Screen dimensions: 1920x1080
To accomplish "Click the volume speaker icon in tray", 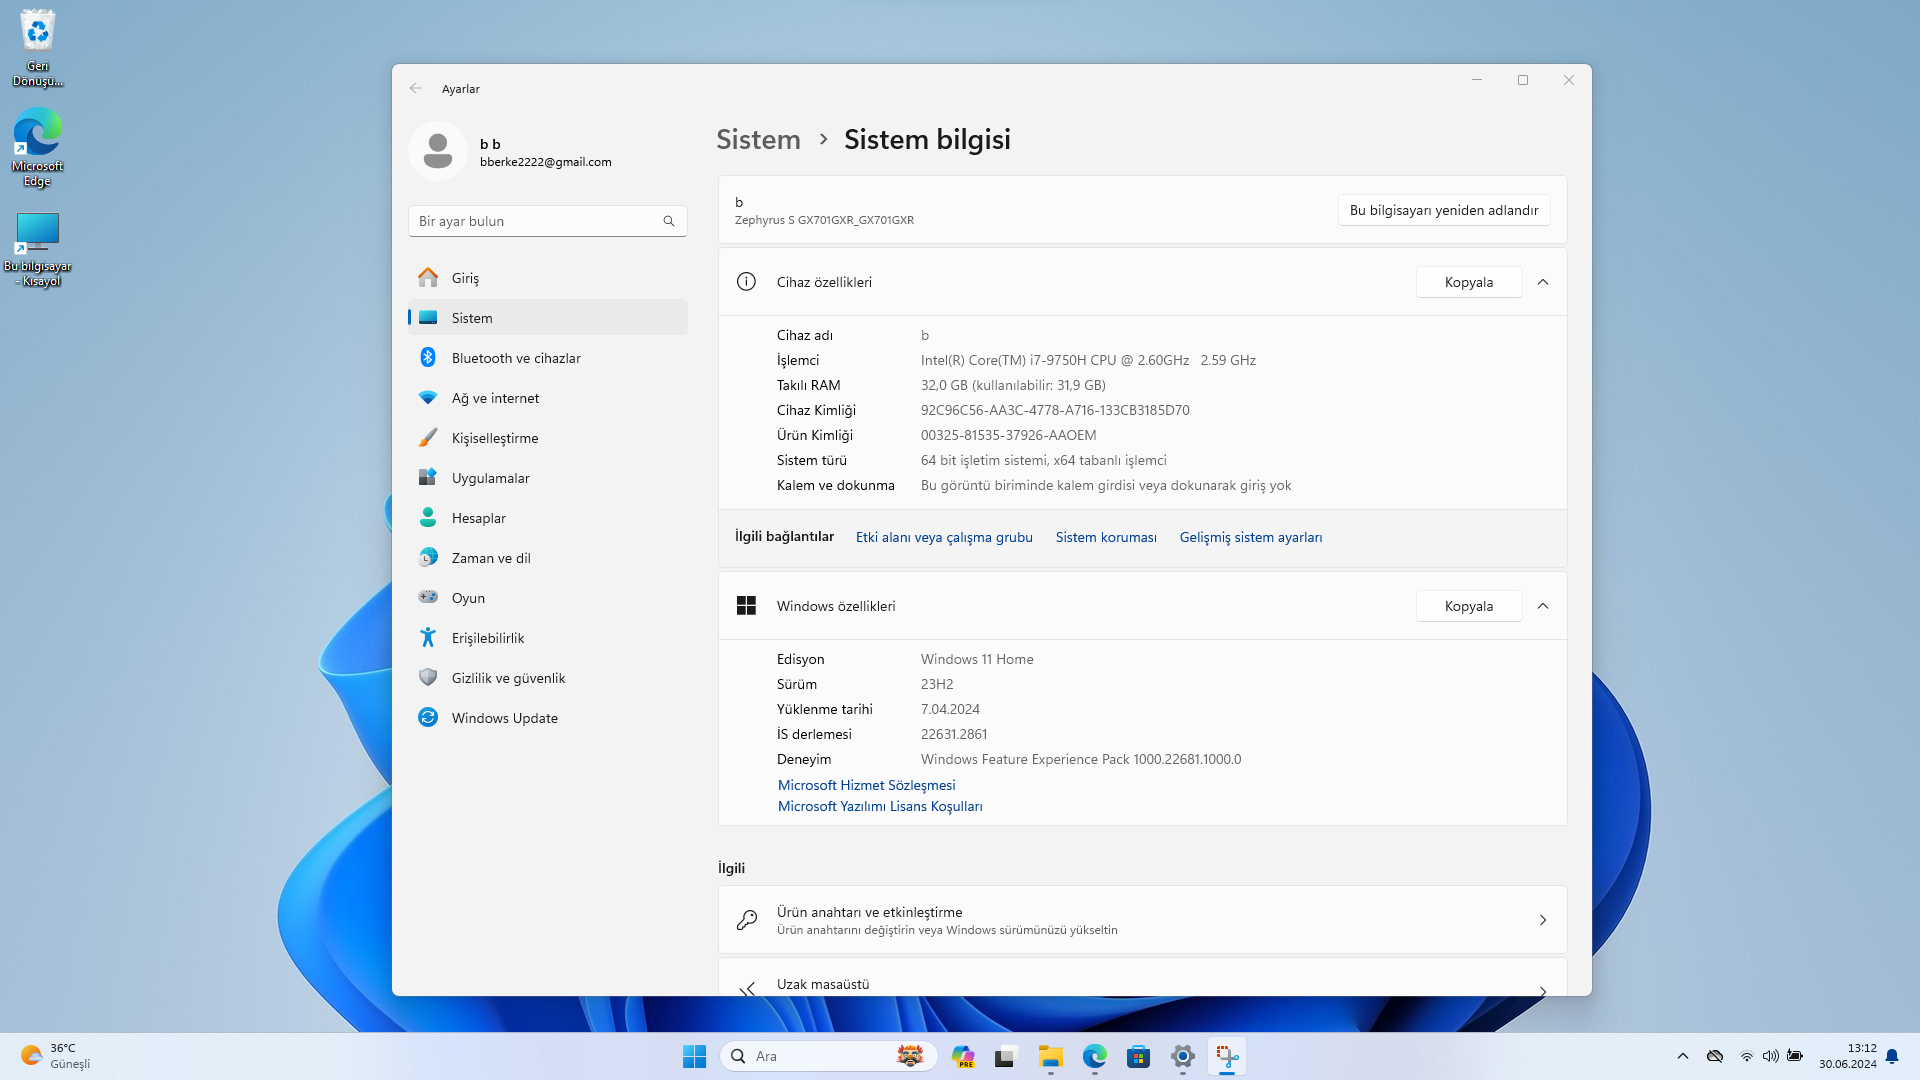I will pos(1771,1056).
